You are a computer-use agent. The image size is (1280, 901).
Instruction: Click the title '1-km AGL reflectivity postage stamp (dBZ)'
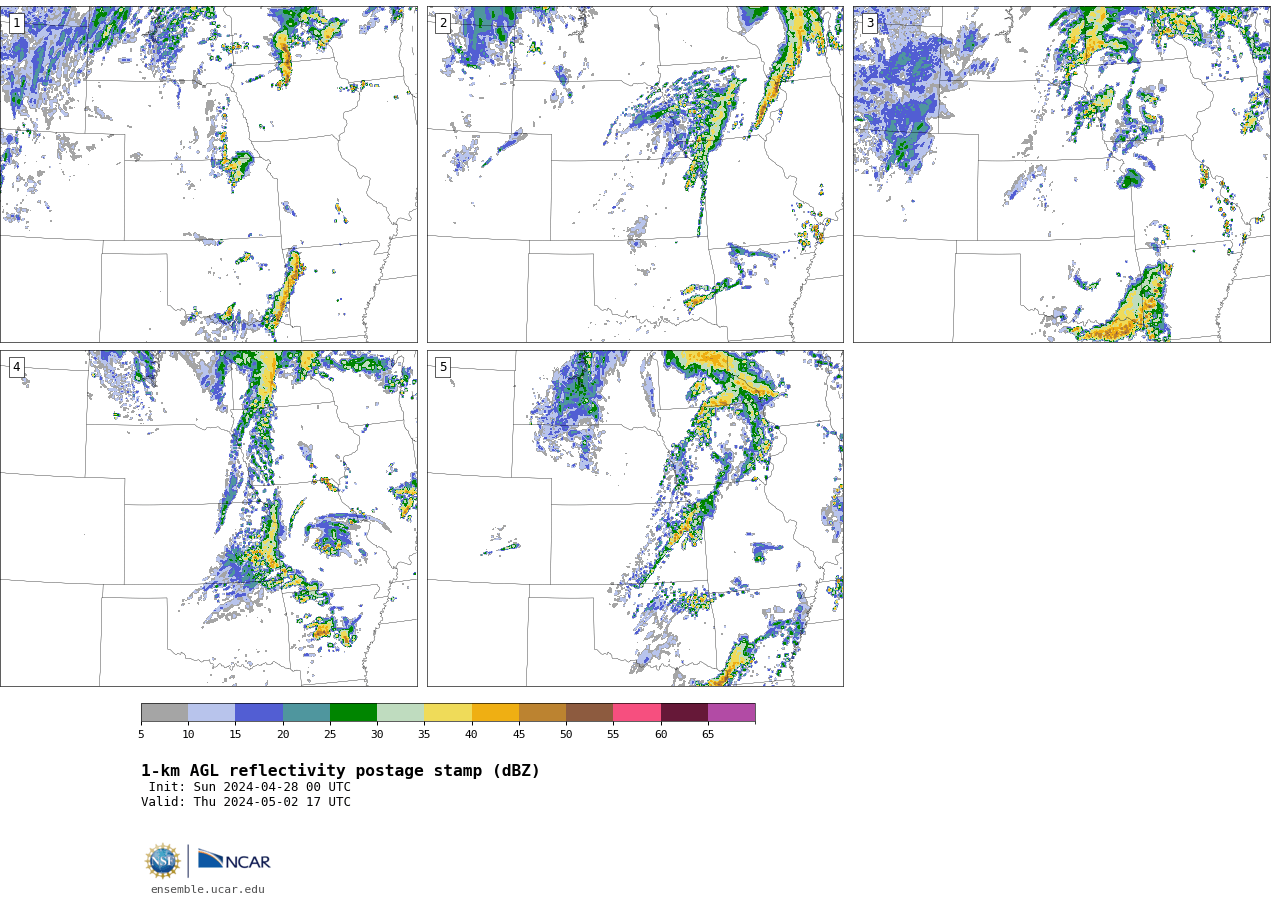[340, 771]
